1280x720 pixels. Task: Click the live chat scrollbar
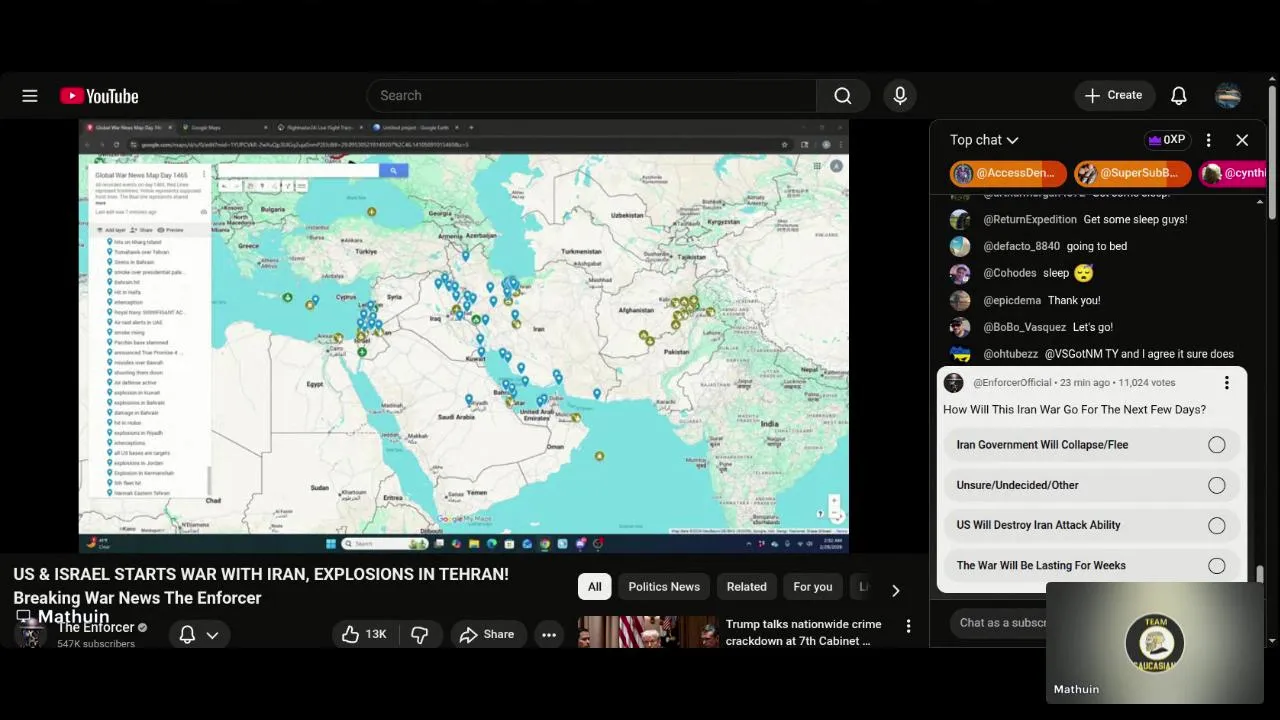[1260, 575]
